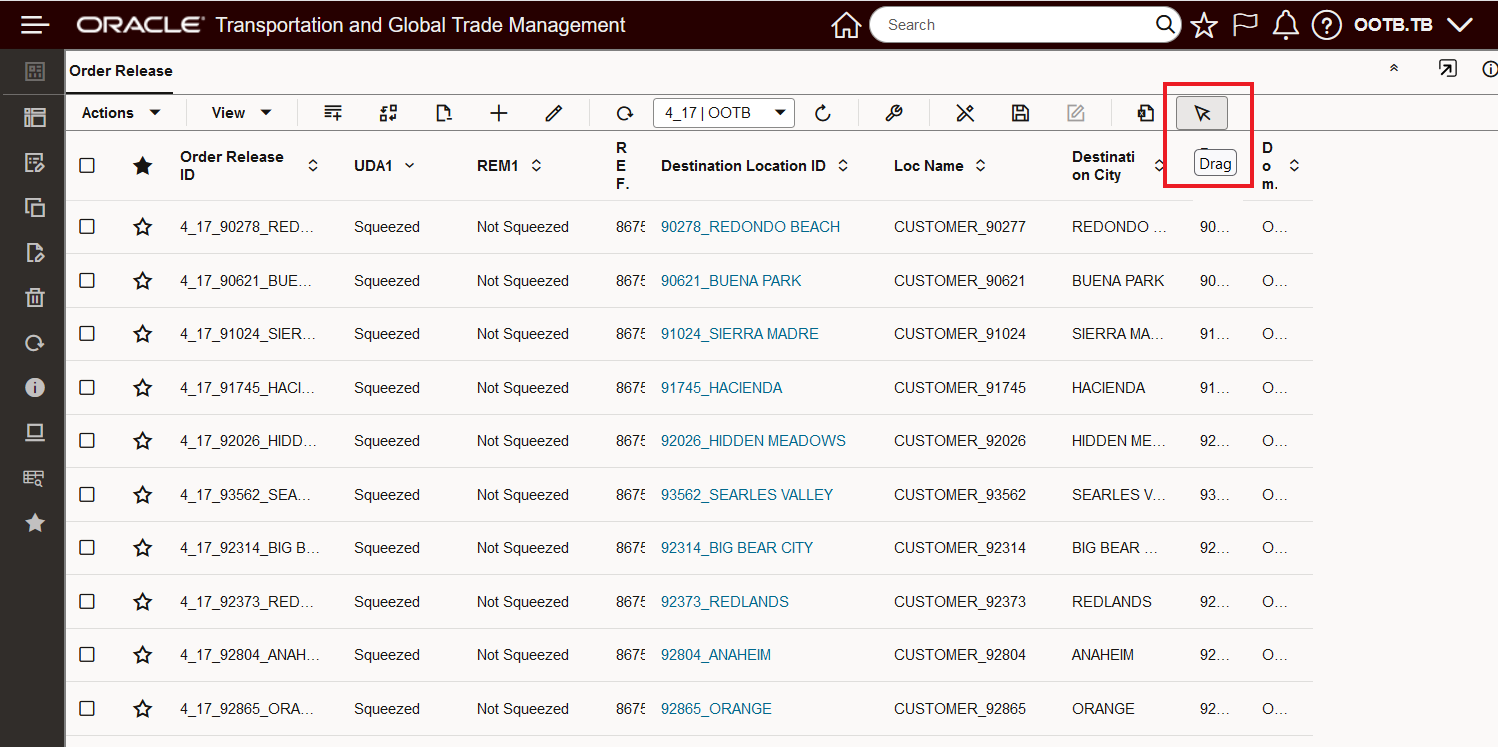
Task: Select the pointer arrow toolbar button
Action: point(1202,113)
